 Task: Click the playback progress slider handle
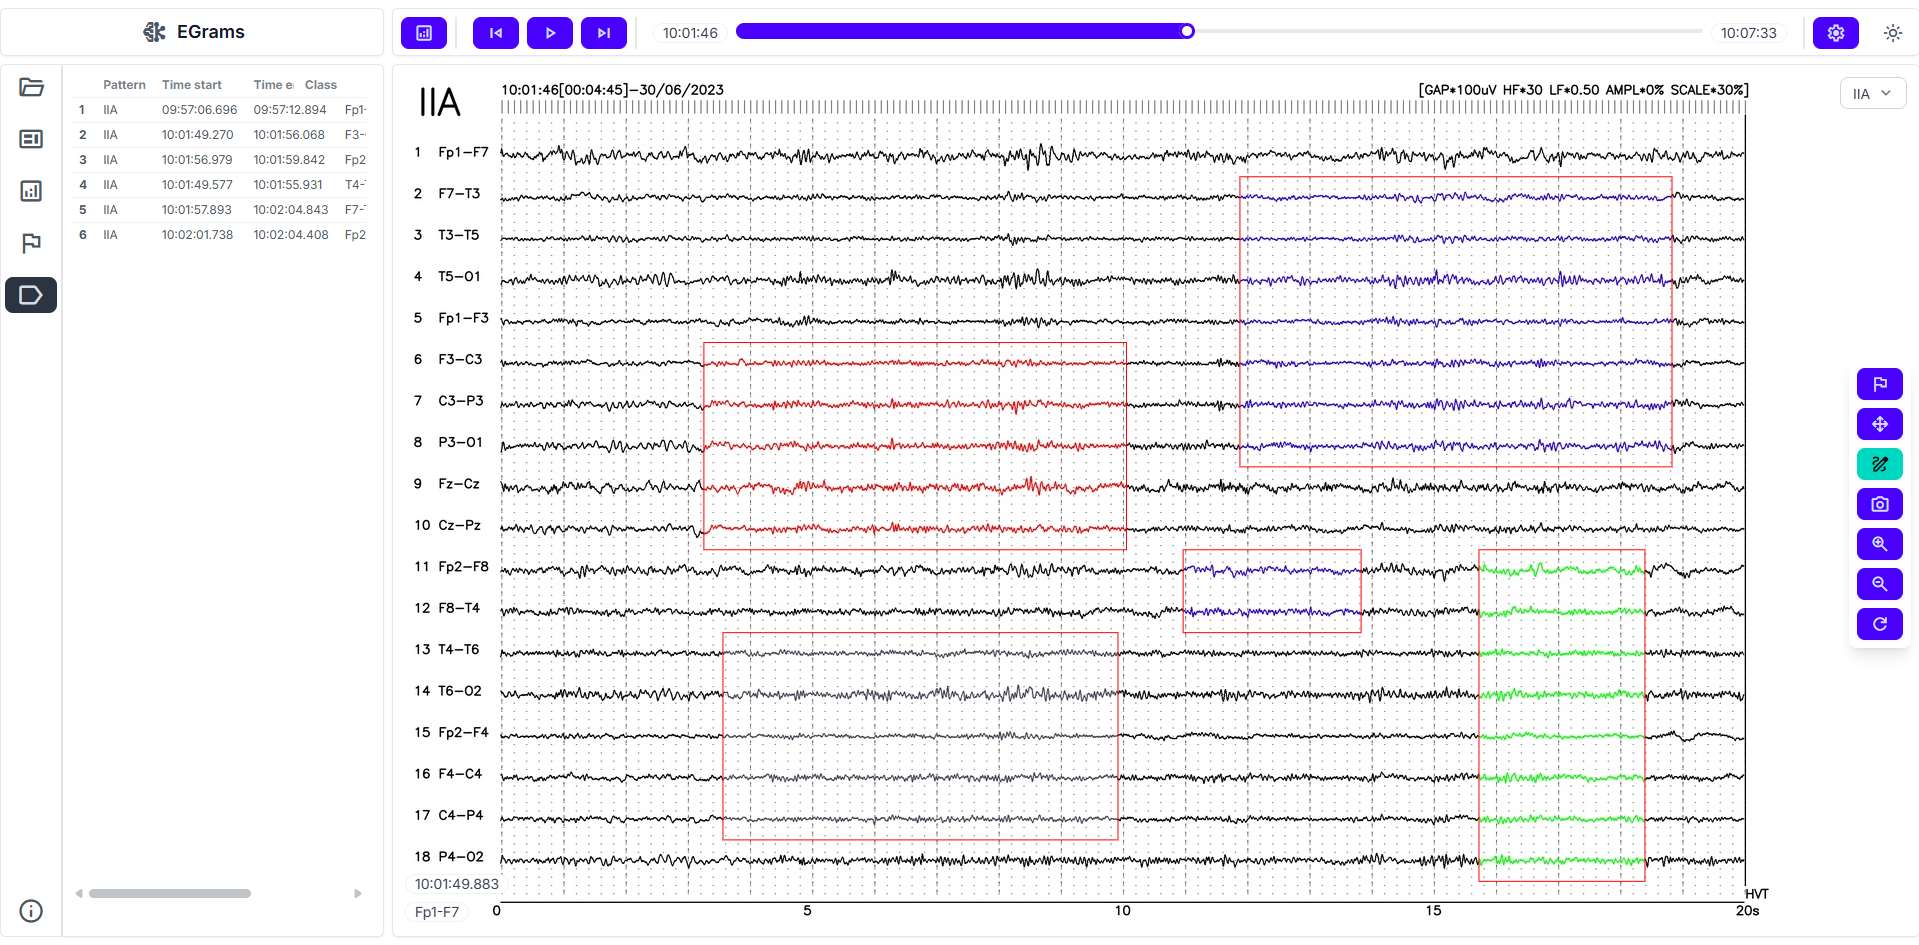(x=1187, y=31)
